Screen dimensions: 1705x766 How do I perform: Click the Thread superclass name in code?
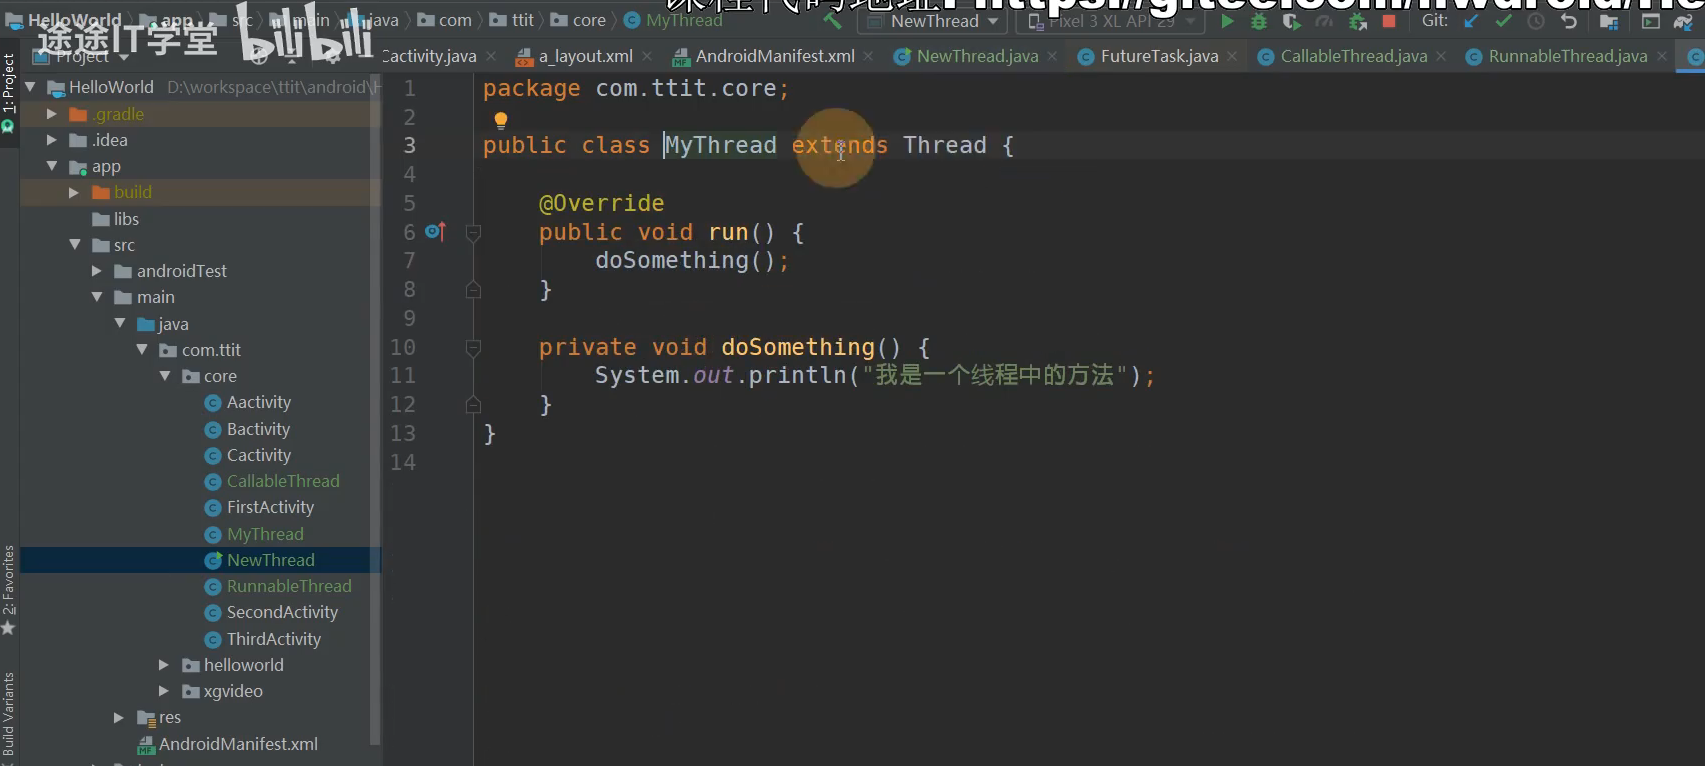[945, 146]
